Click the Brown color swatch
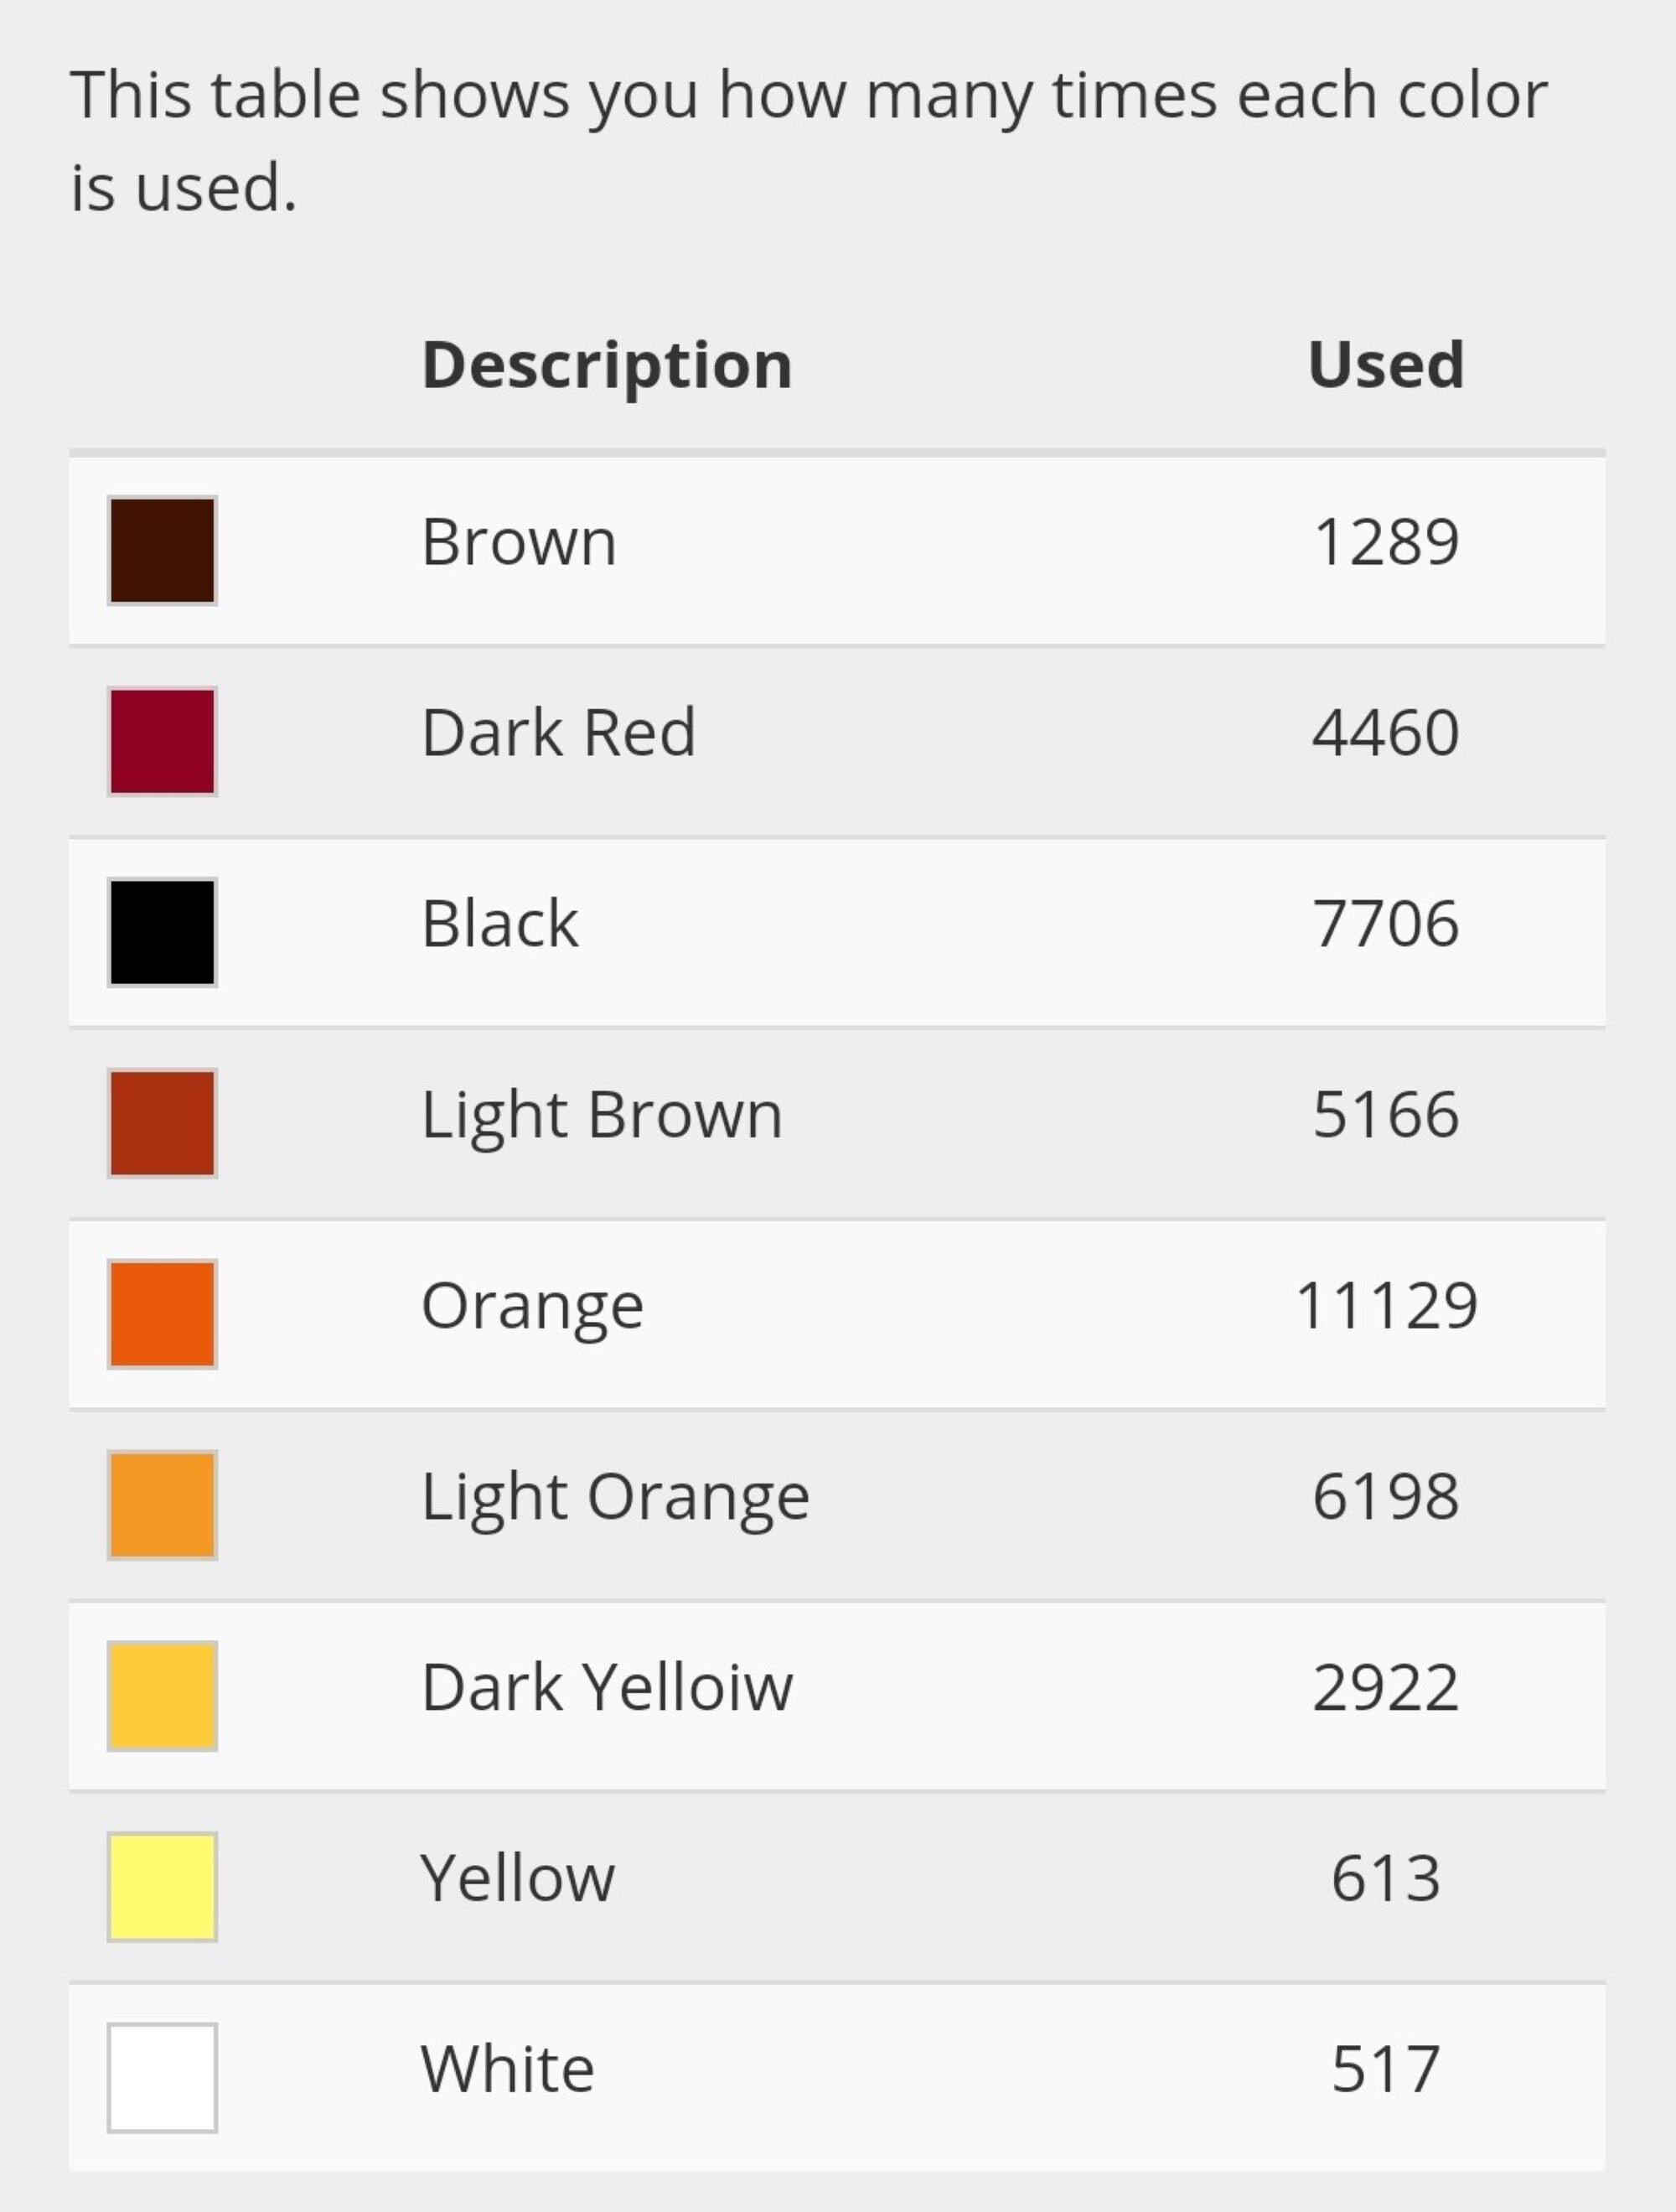Screen dimensions: 1676x2212 pyautogui.click(x=162, y=551)
